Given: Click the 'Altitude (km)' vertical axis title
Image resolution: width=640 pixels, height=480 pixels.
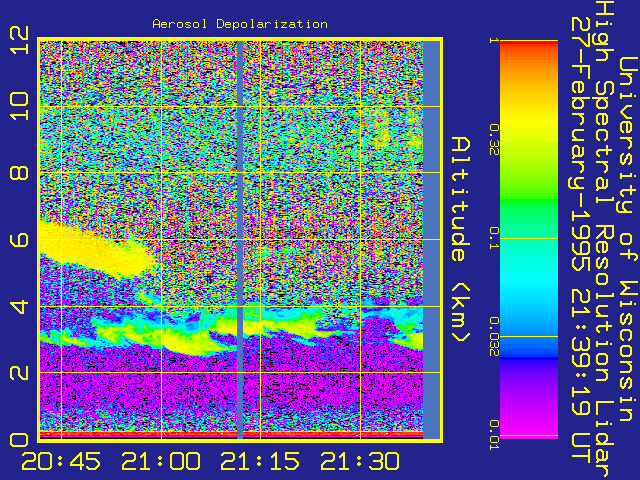Looking at the screenshot, I should [x=461, y=240].
